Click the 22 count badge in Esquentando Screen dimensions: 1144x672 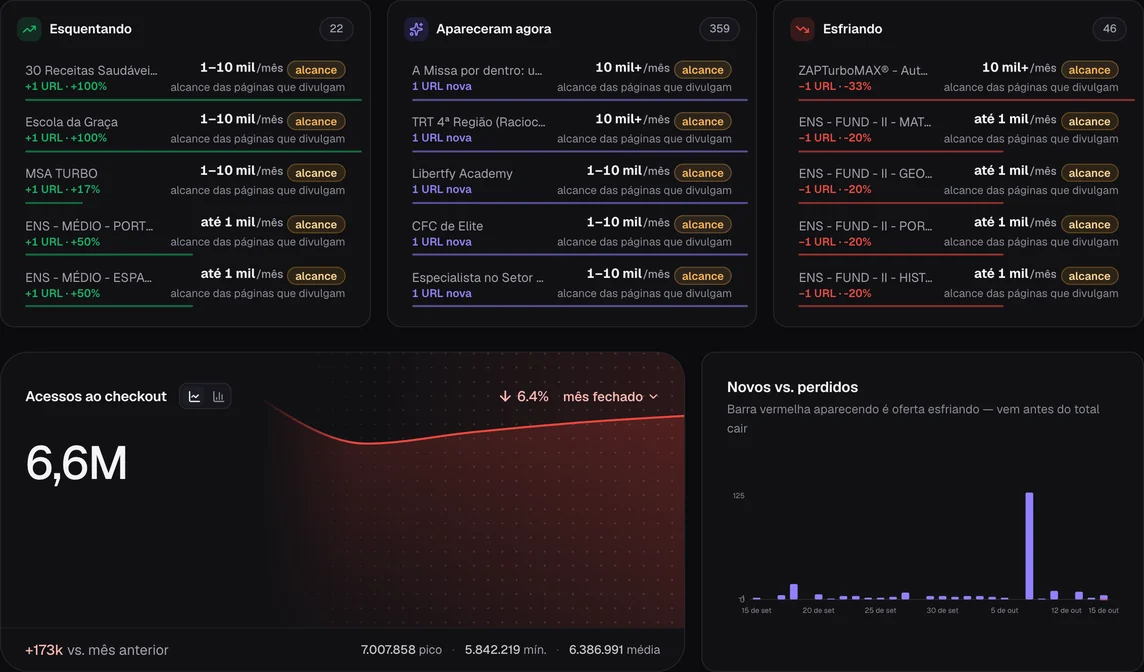pos(336,29)
